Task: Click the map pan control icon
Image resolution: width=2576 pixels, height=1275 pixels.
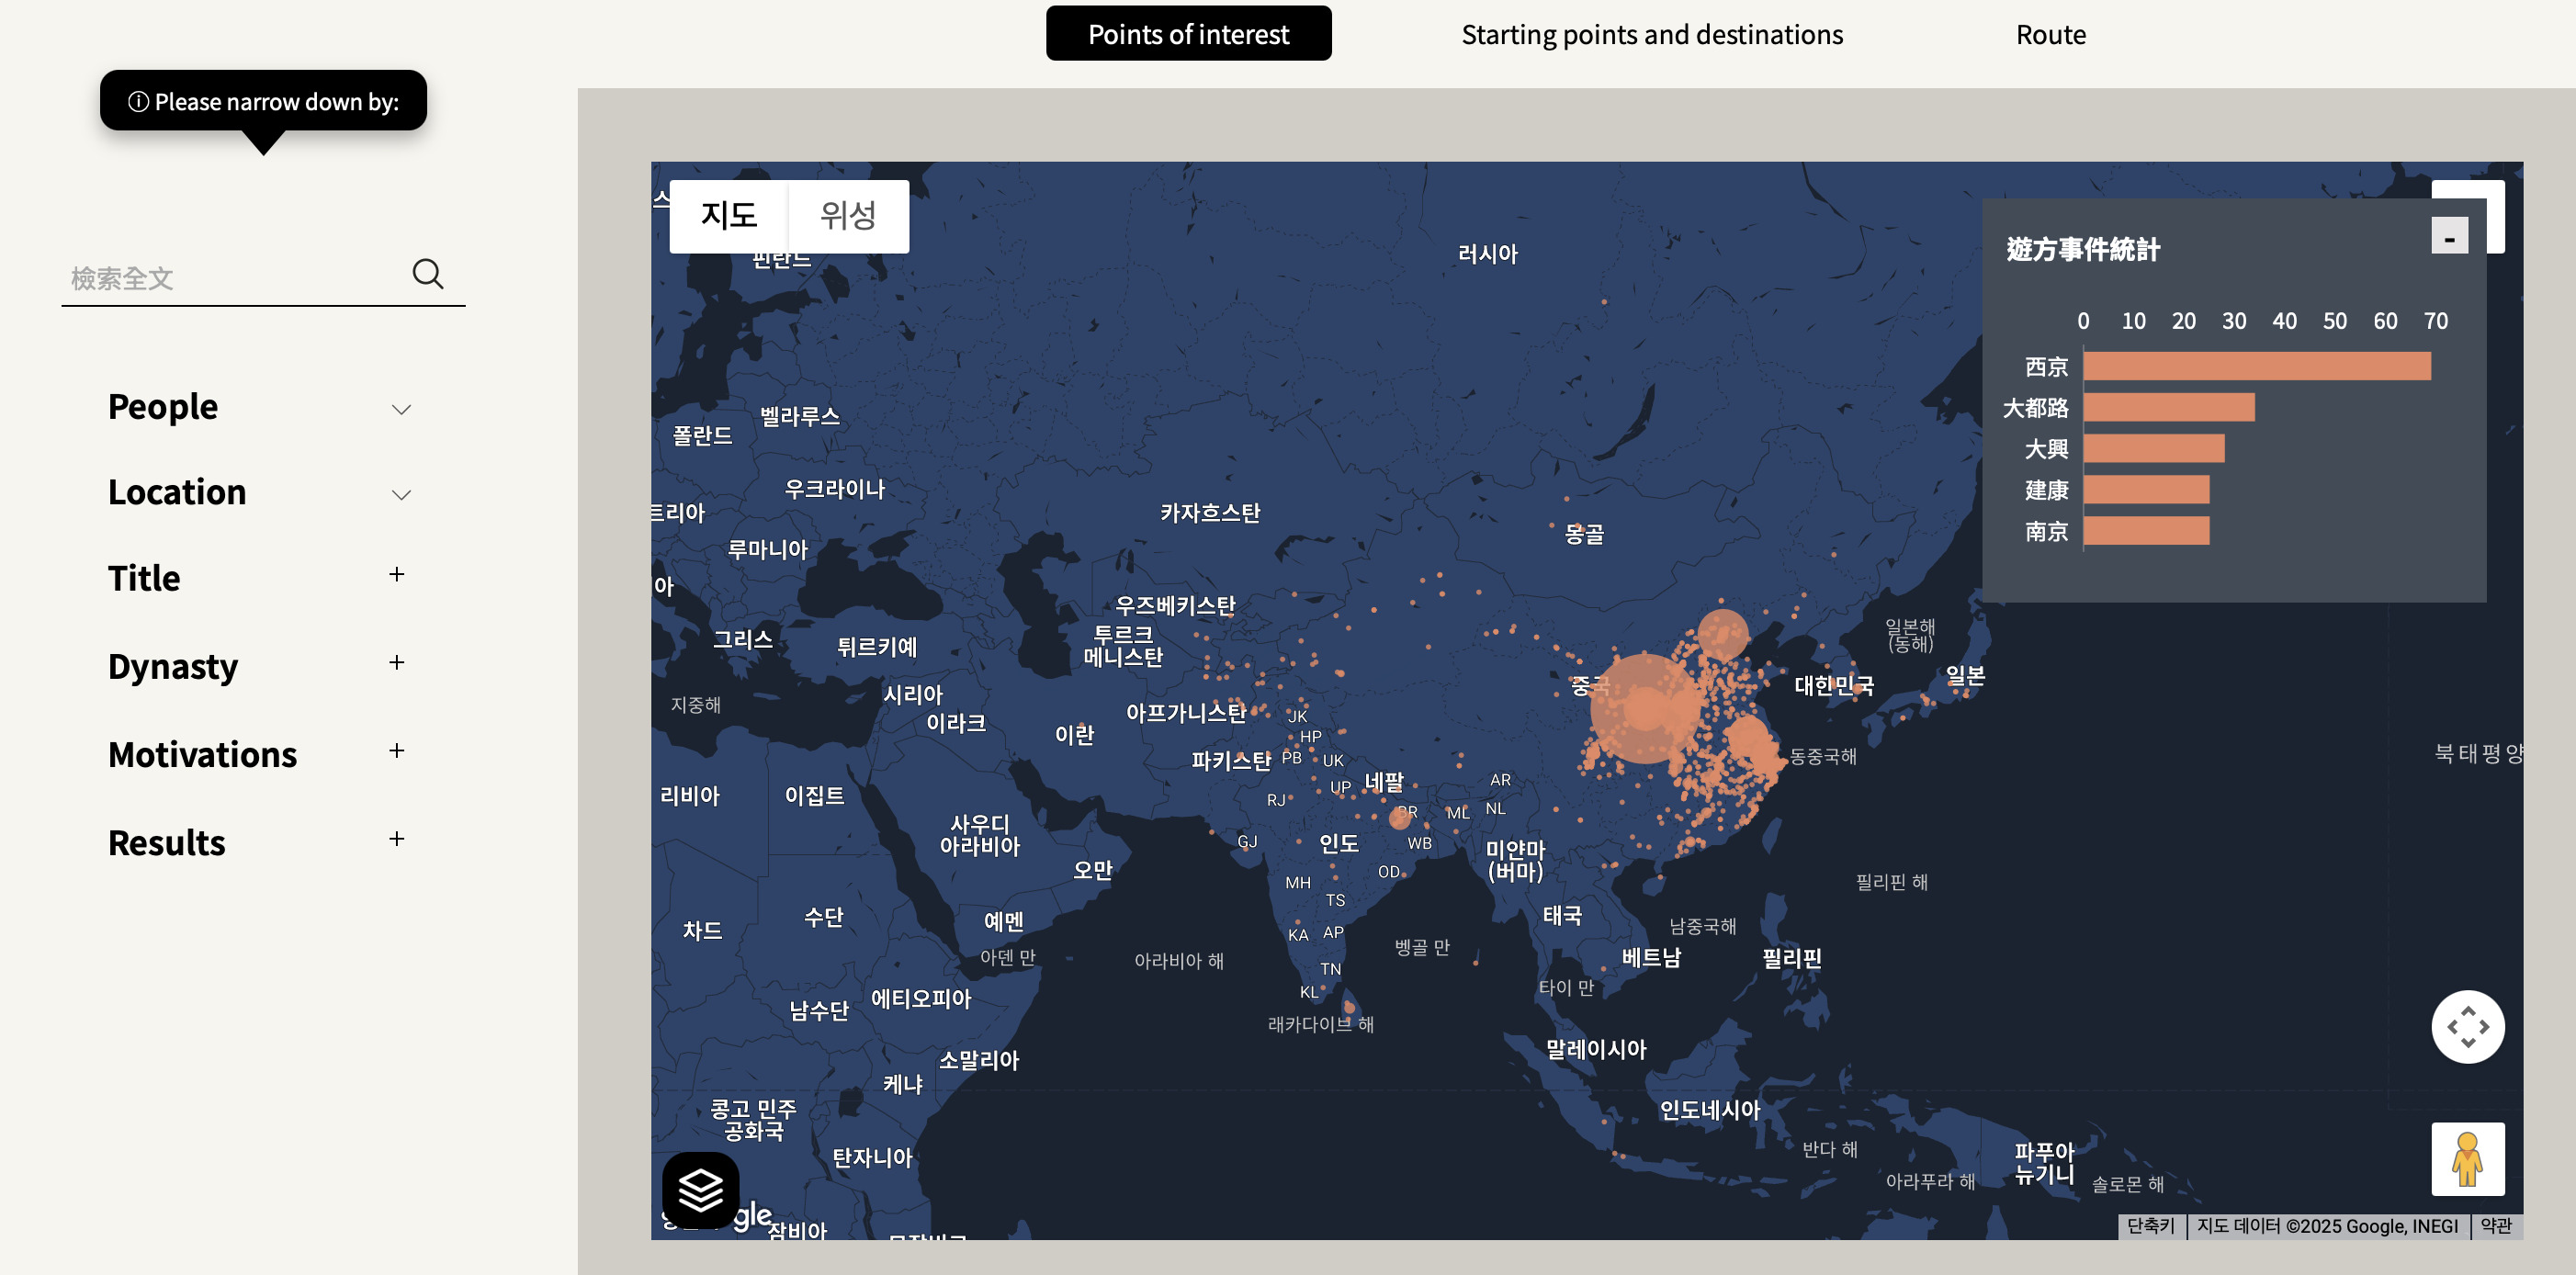Action: [x=2467, y=1027]
